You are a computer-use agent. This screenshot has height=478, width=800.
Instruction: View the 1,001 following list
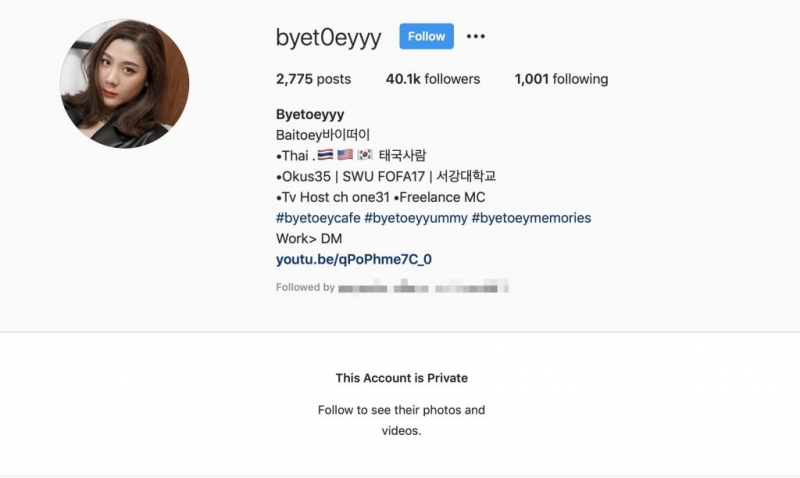click(561, 79)
